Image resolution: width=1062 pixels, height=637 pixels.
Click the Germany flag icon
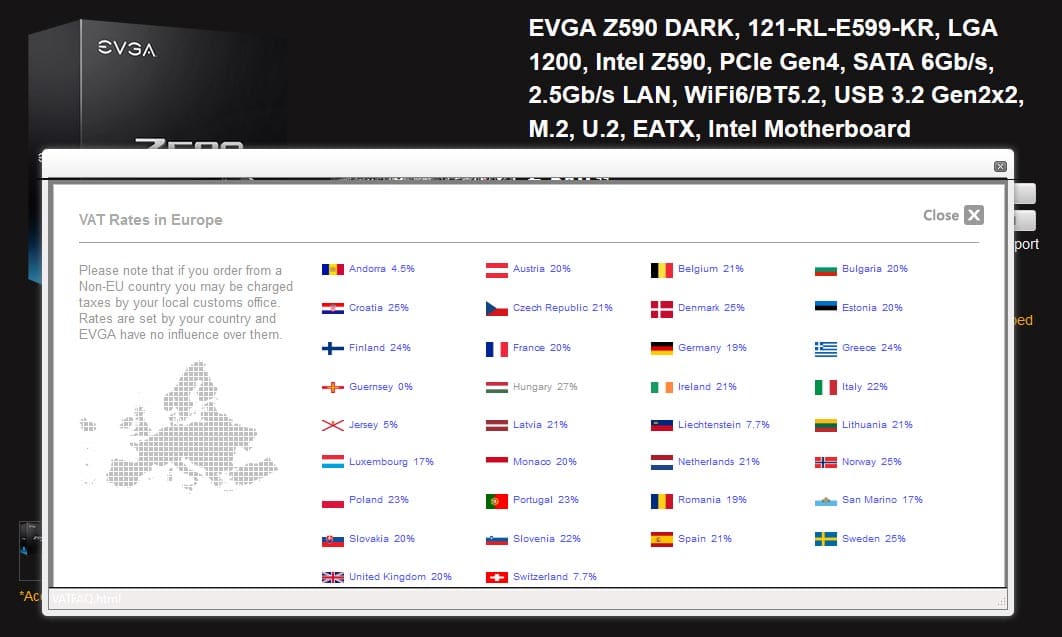pos(662,349)
